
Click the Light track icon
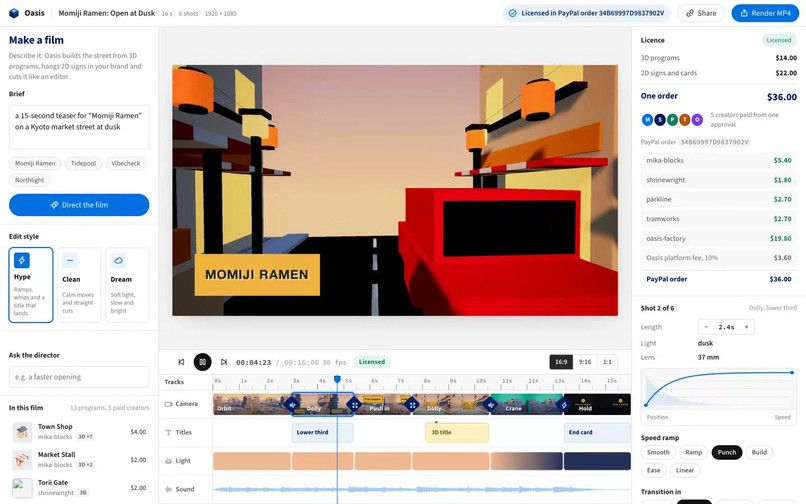tap(168, 461)
